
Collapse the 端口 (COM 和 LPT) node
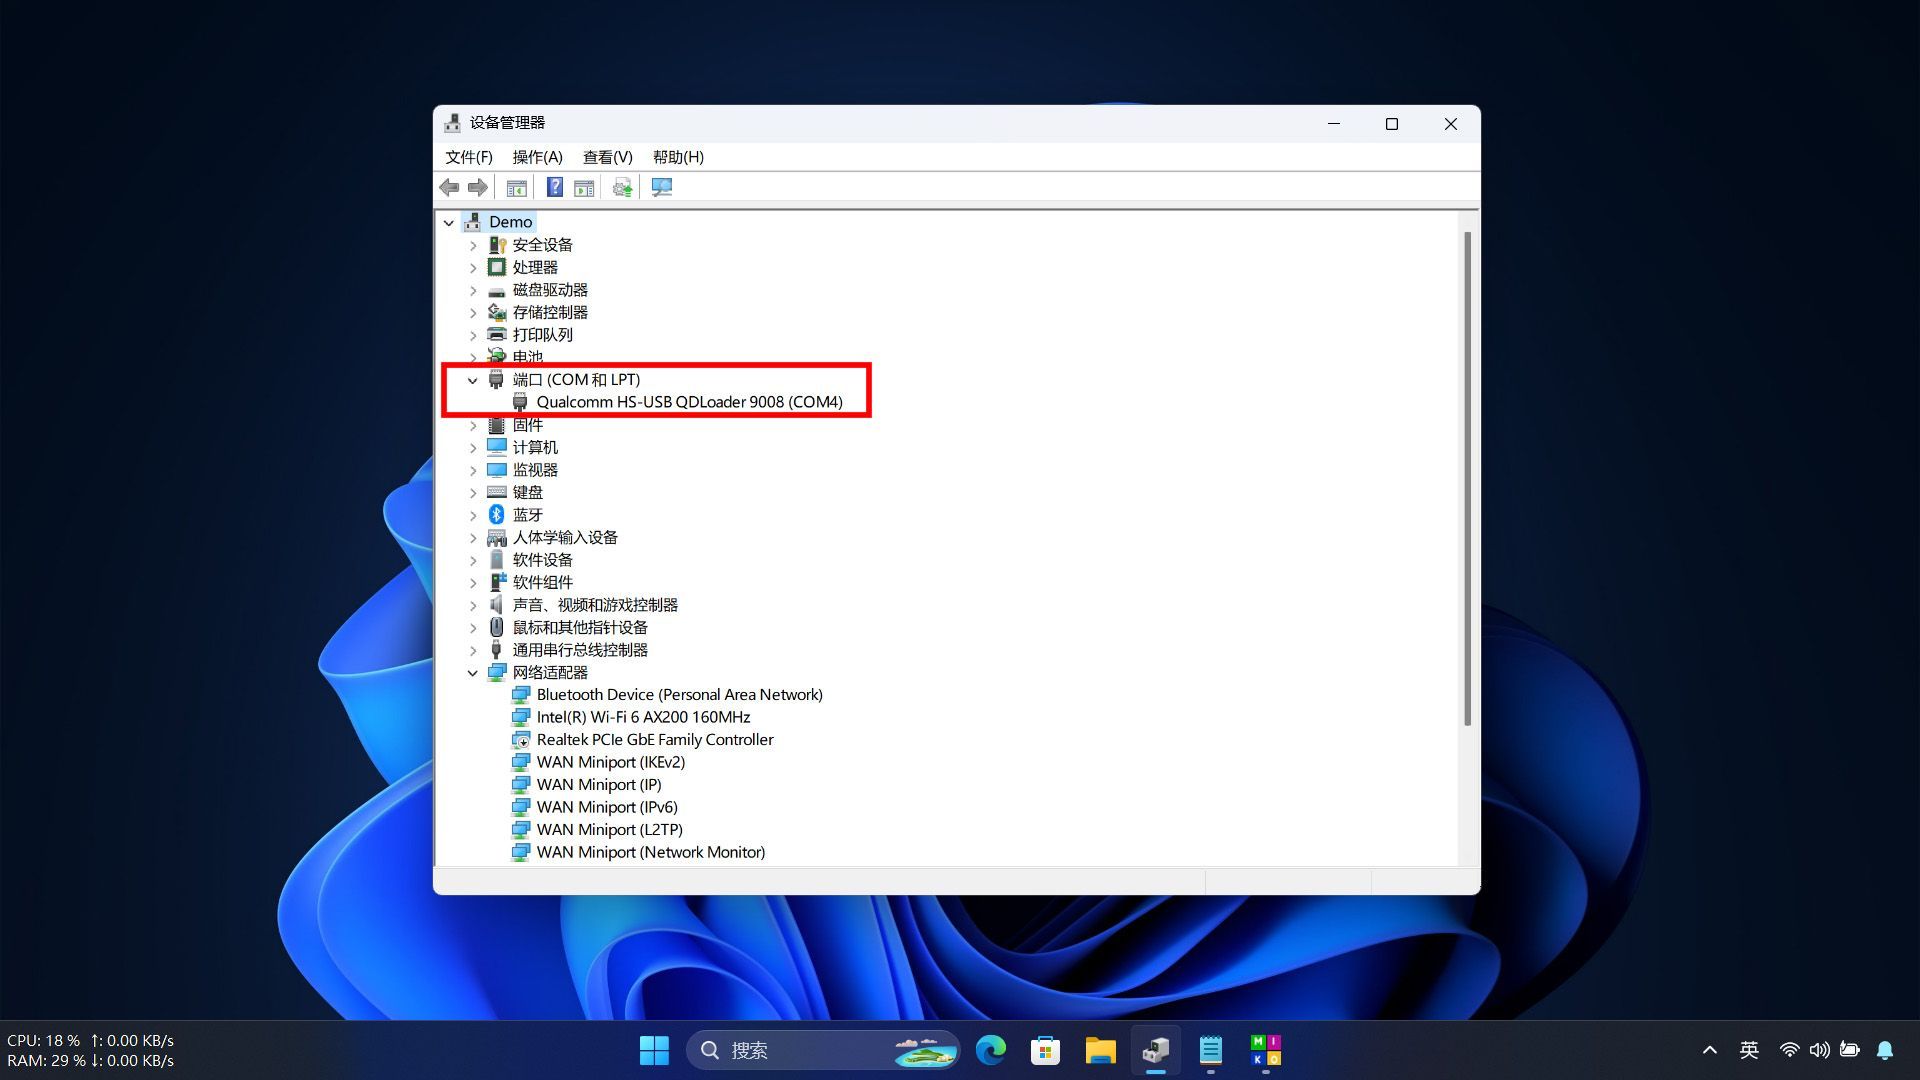tap(473, 380)
